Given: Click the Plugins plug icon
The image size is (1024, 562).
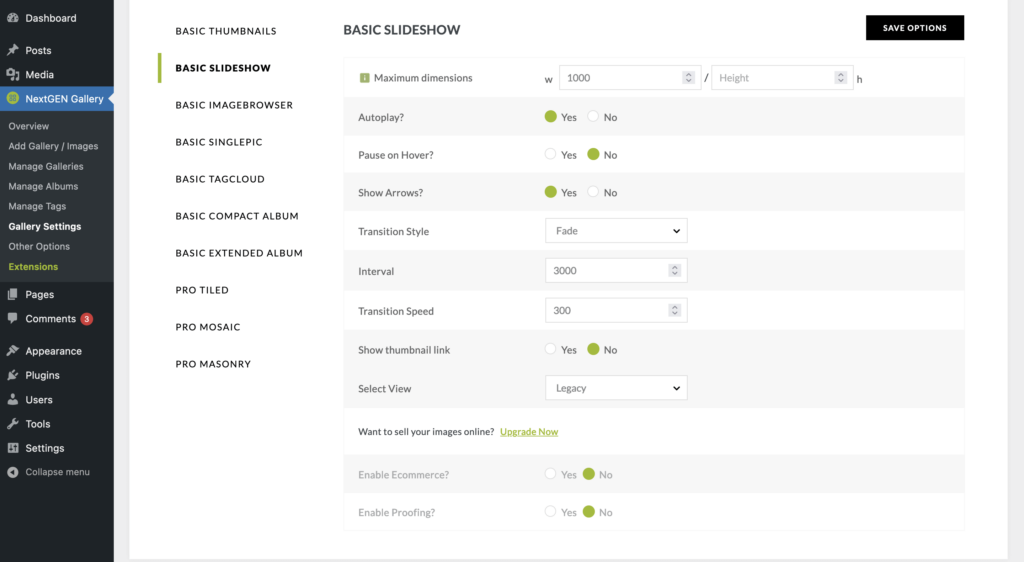Looking at the screenshot, I should (12, 375).
